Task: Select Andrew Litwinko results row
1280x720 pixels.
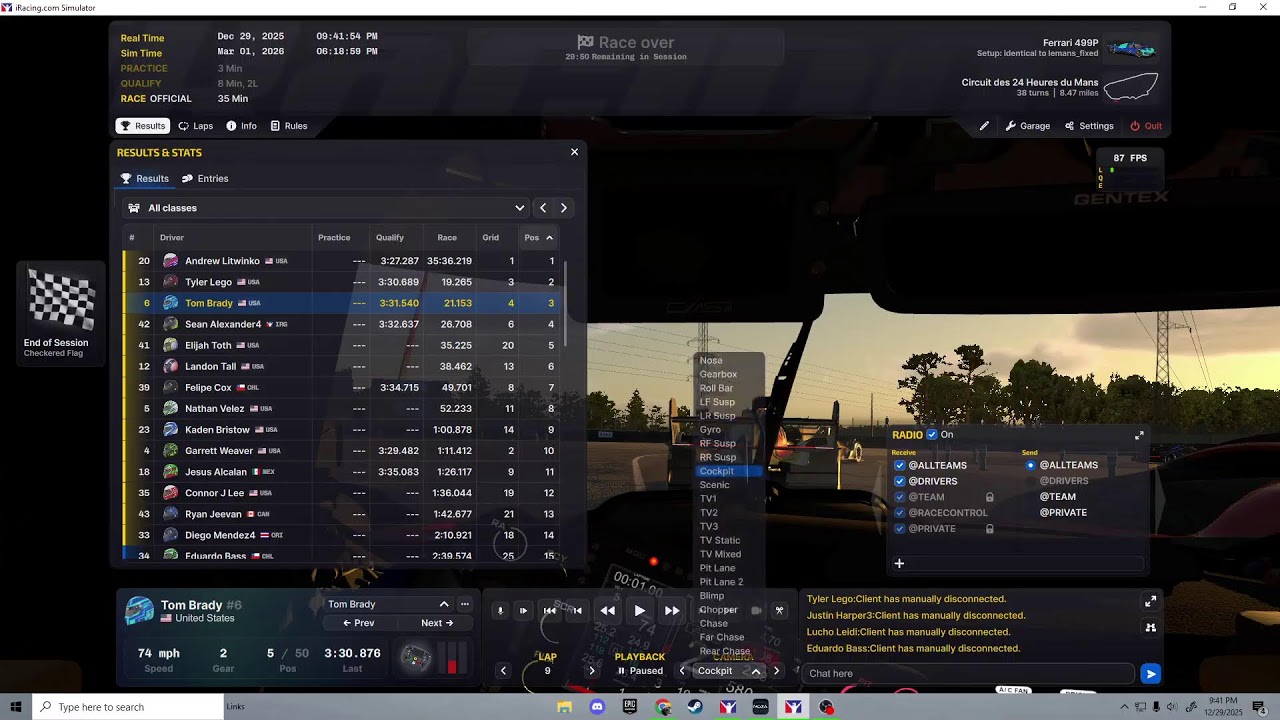Action: pos(343,261)
